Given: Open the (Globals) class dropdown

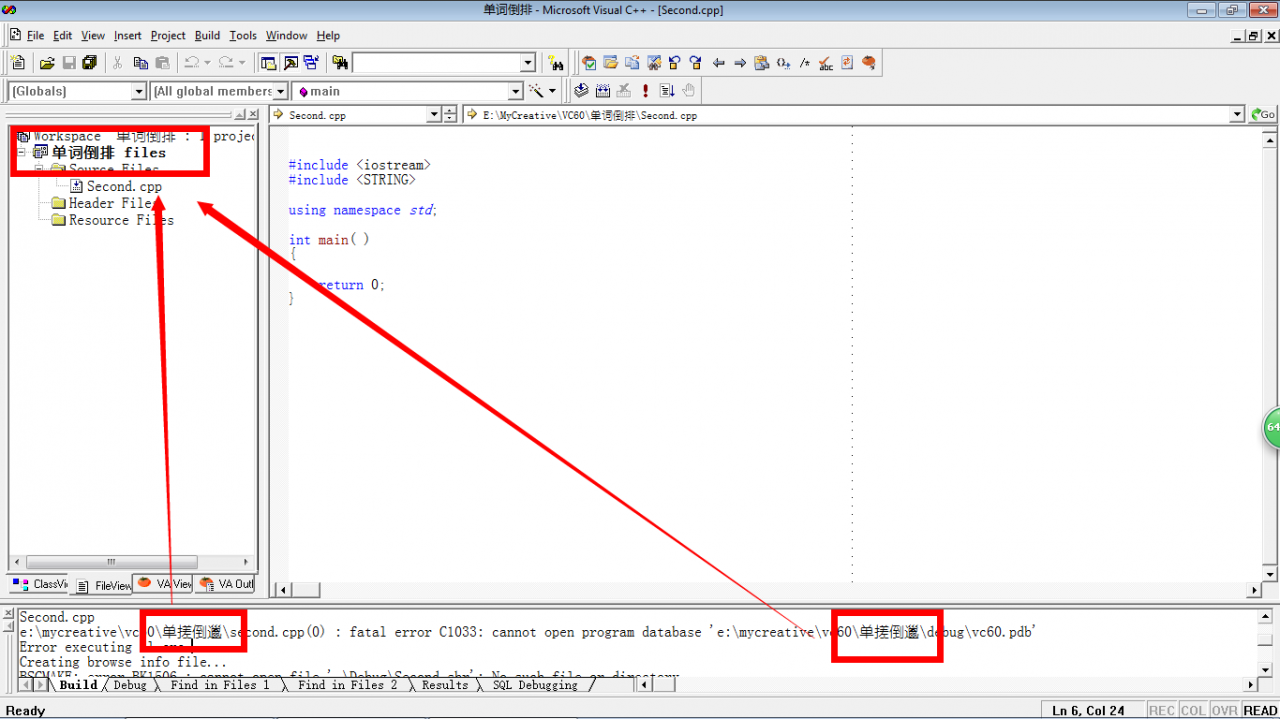Looking at the screenshot, I should coord(139,91).
